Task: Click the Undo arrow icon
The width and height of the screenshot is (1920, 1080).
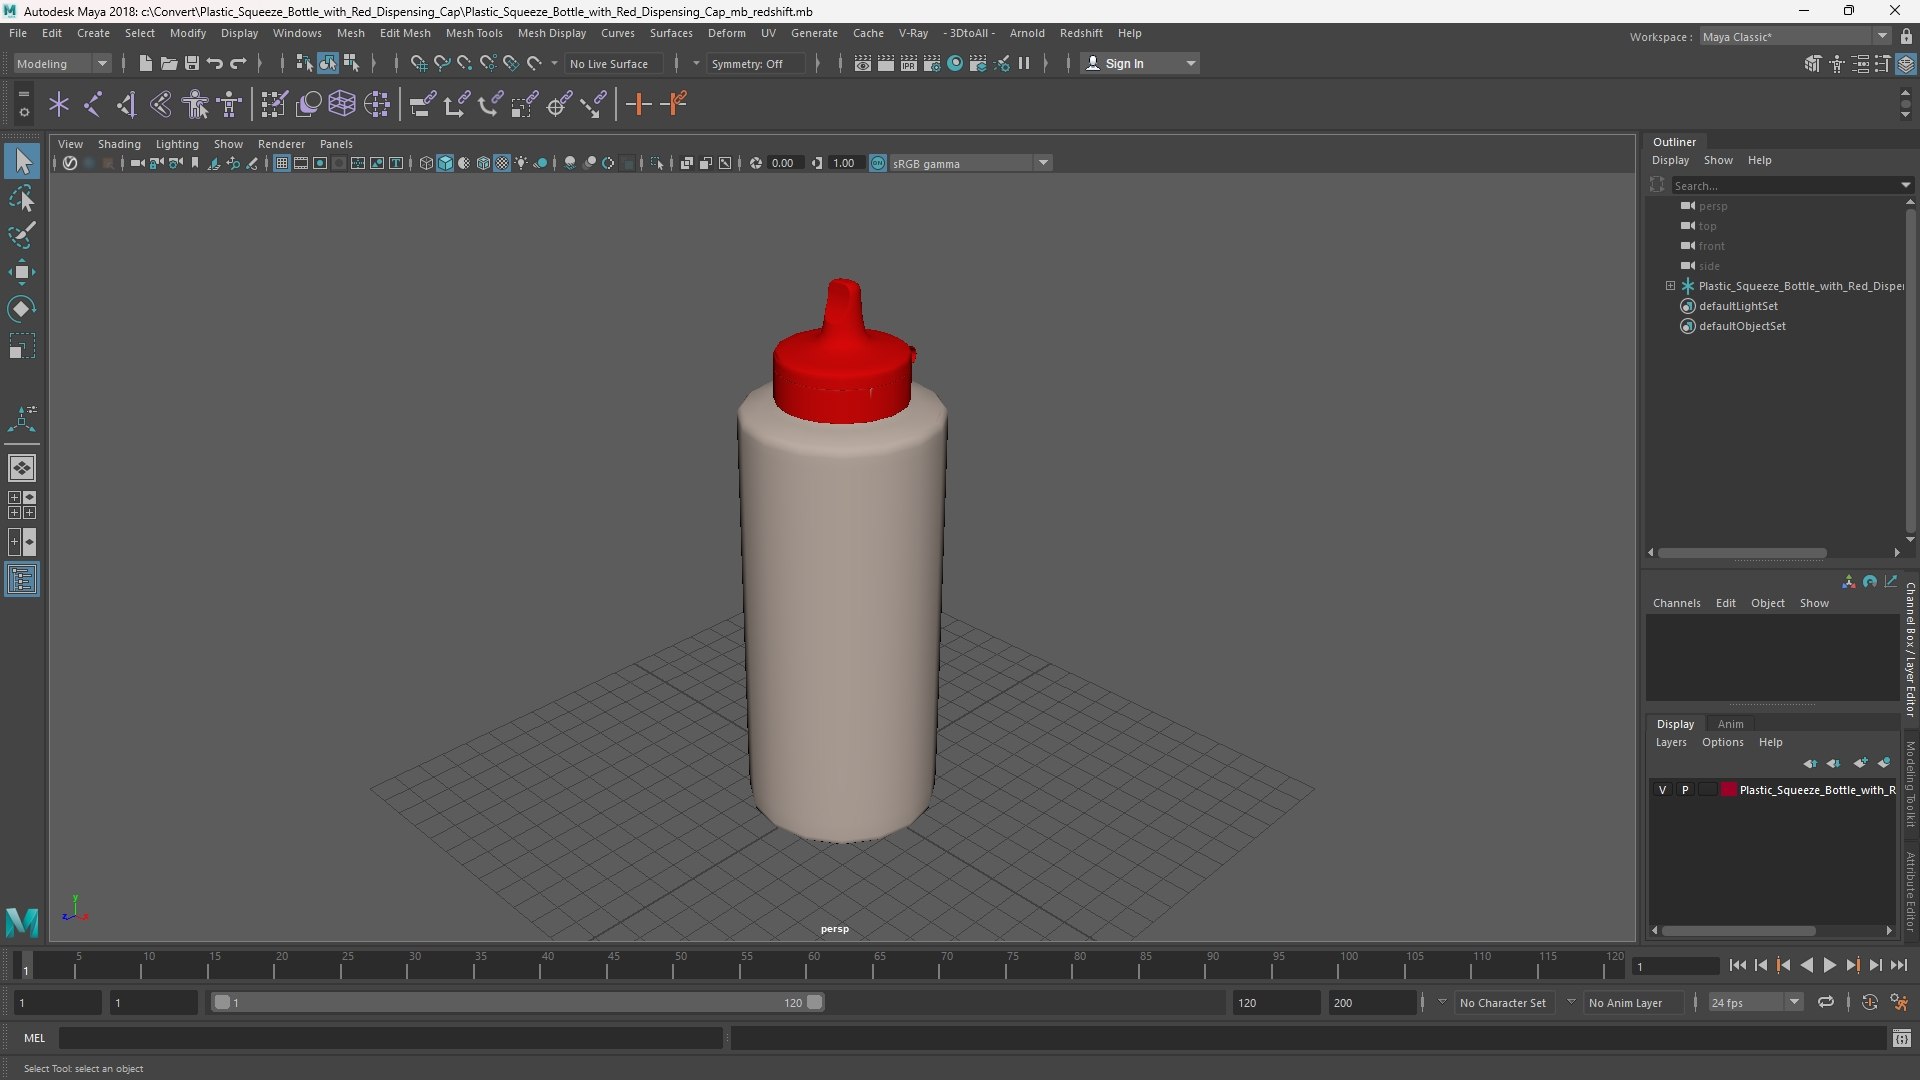Action: pyautogui.click(x=215, y=63)
